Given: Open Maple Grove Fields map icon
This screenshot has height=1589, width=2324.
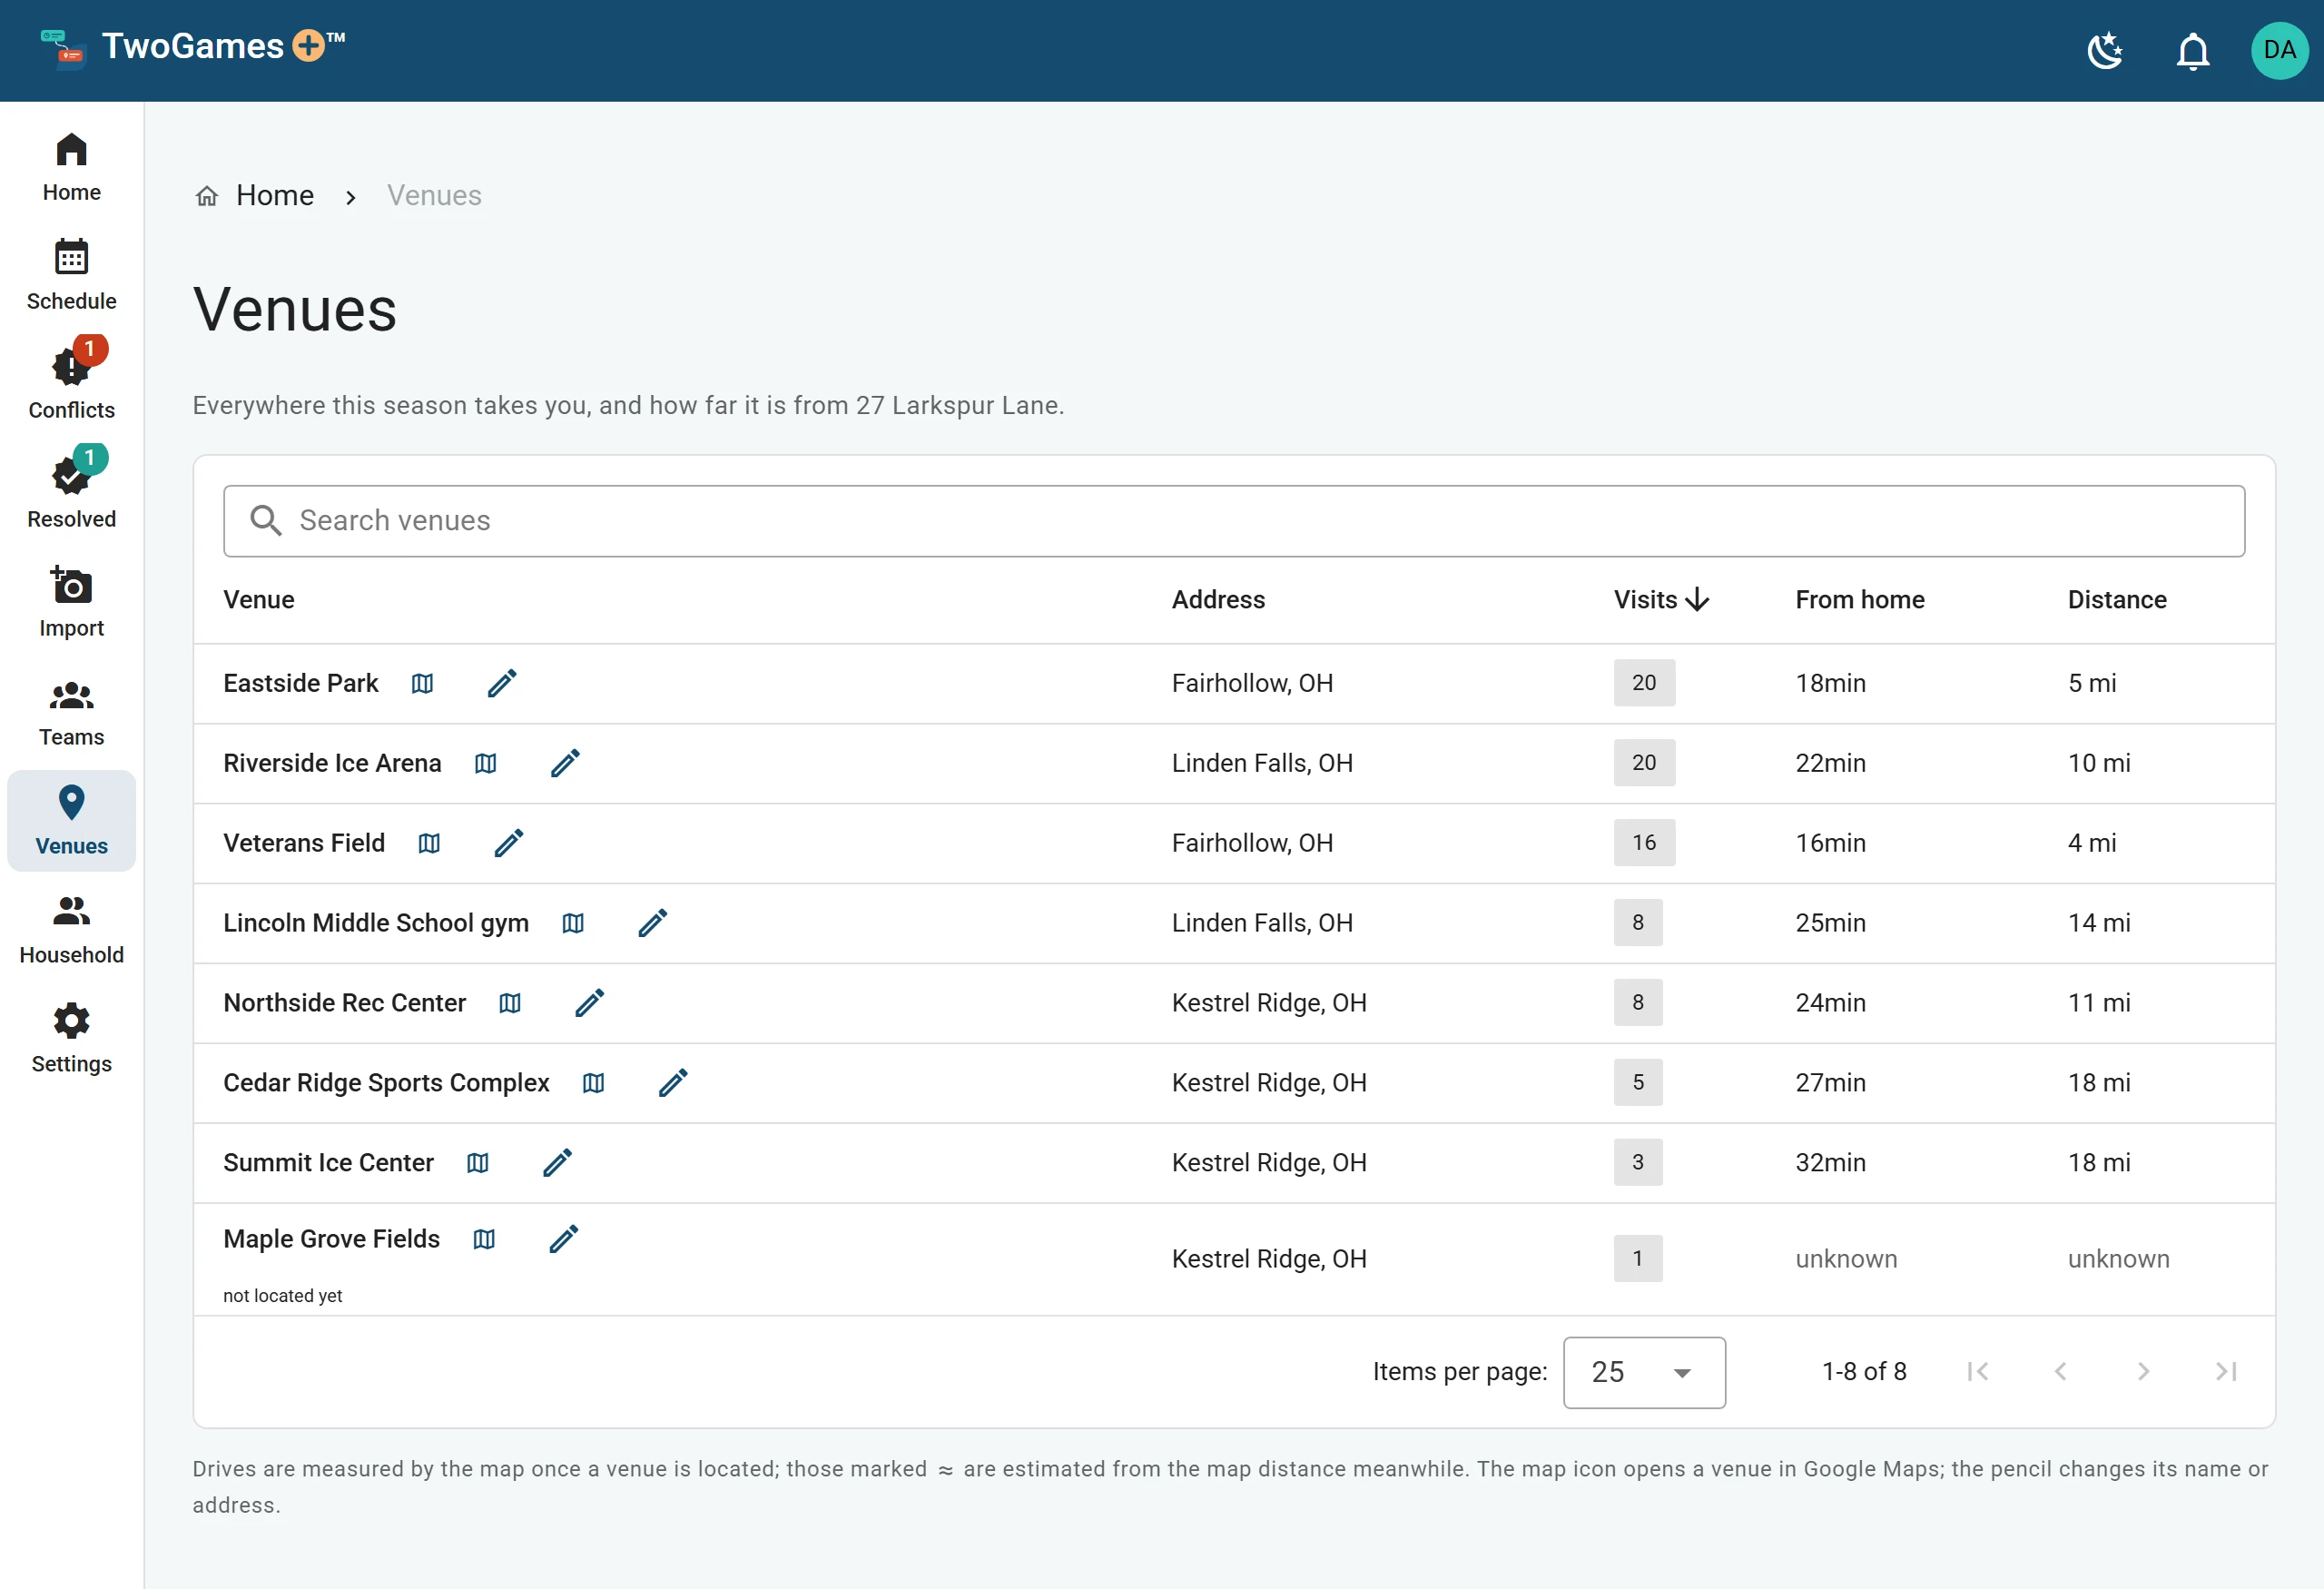Looking at the screenshot, I should click(484, 1239).
